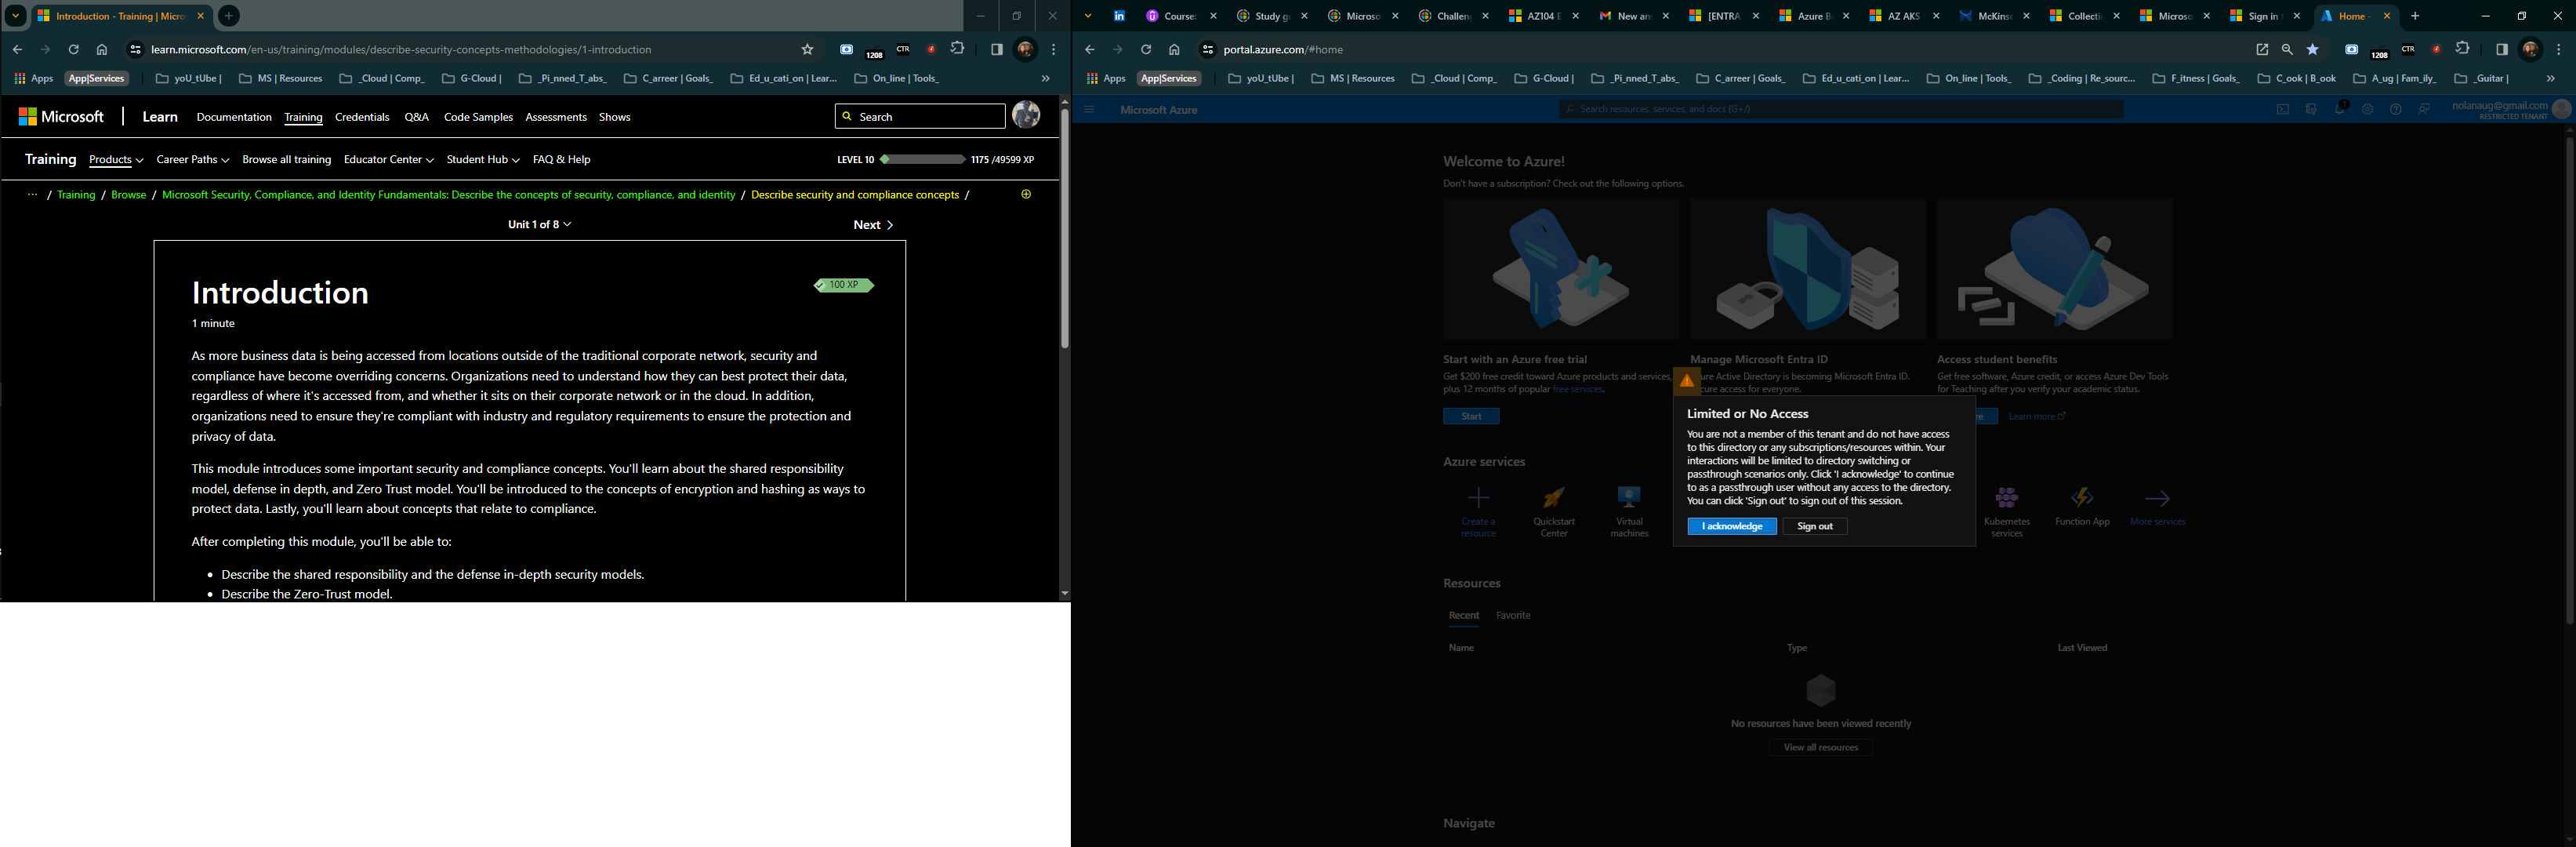Viewport: 2576px width, 847px height.
Task: Select the Training menu item
Action: 303,117
